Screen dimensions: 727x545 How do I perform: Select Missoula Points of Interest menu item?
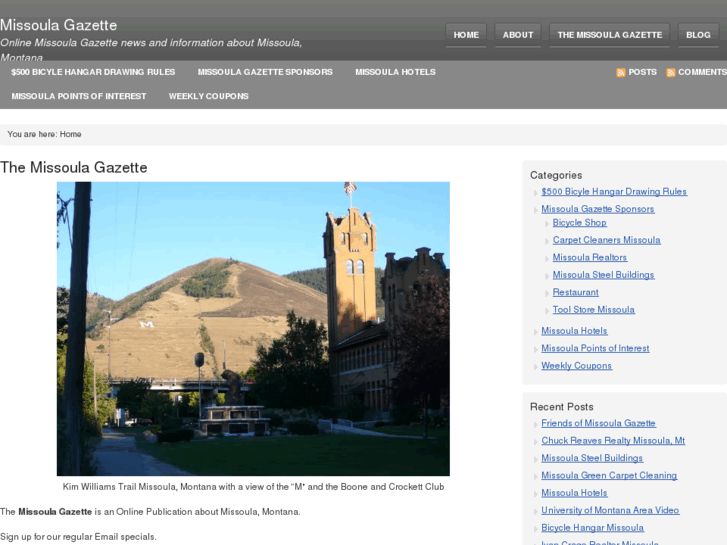79,96
